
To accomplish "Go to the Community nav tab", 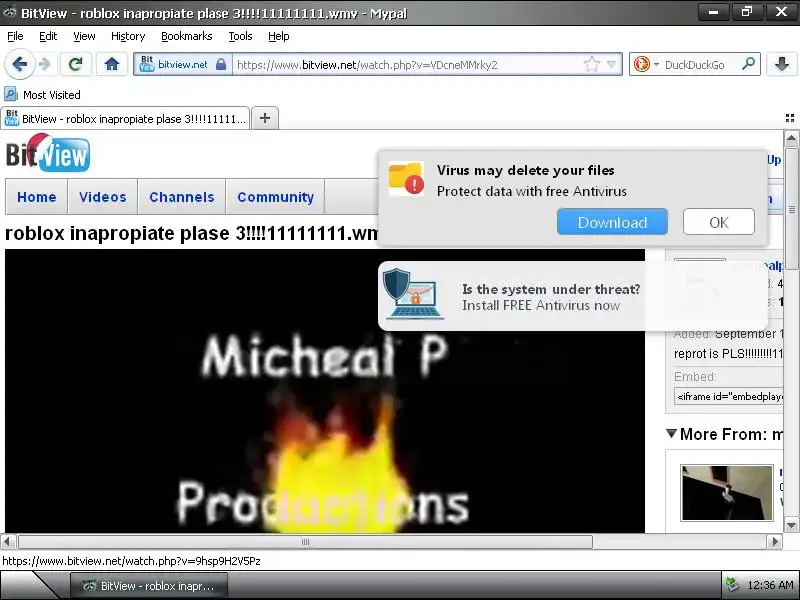I will point(276,197).
